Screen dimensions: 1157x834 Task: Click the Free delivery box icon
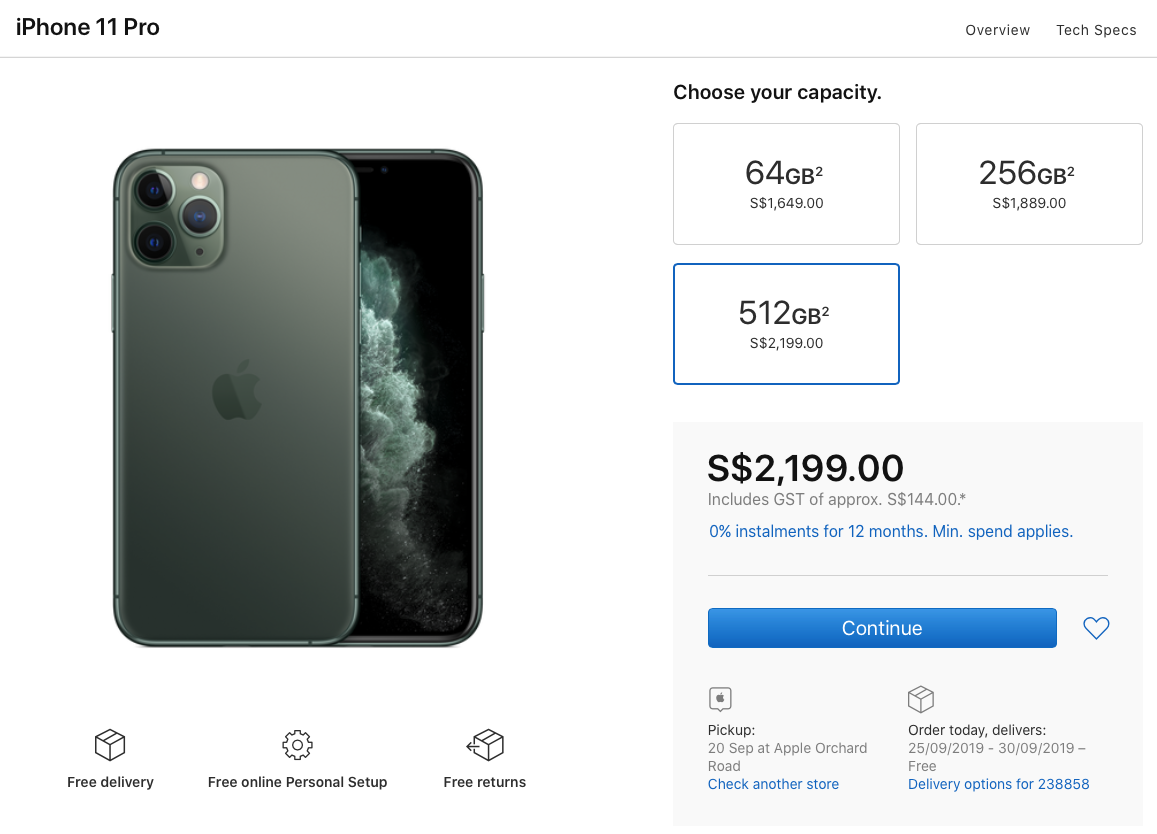click(110, 745)
